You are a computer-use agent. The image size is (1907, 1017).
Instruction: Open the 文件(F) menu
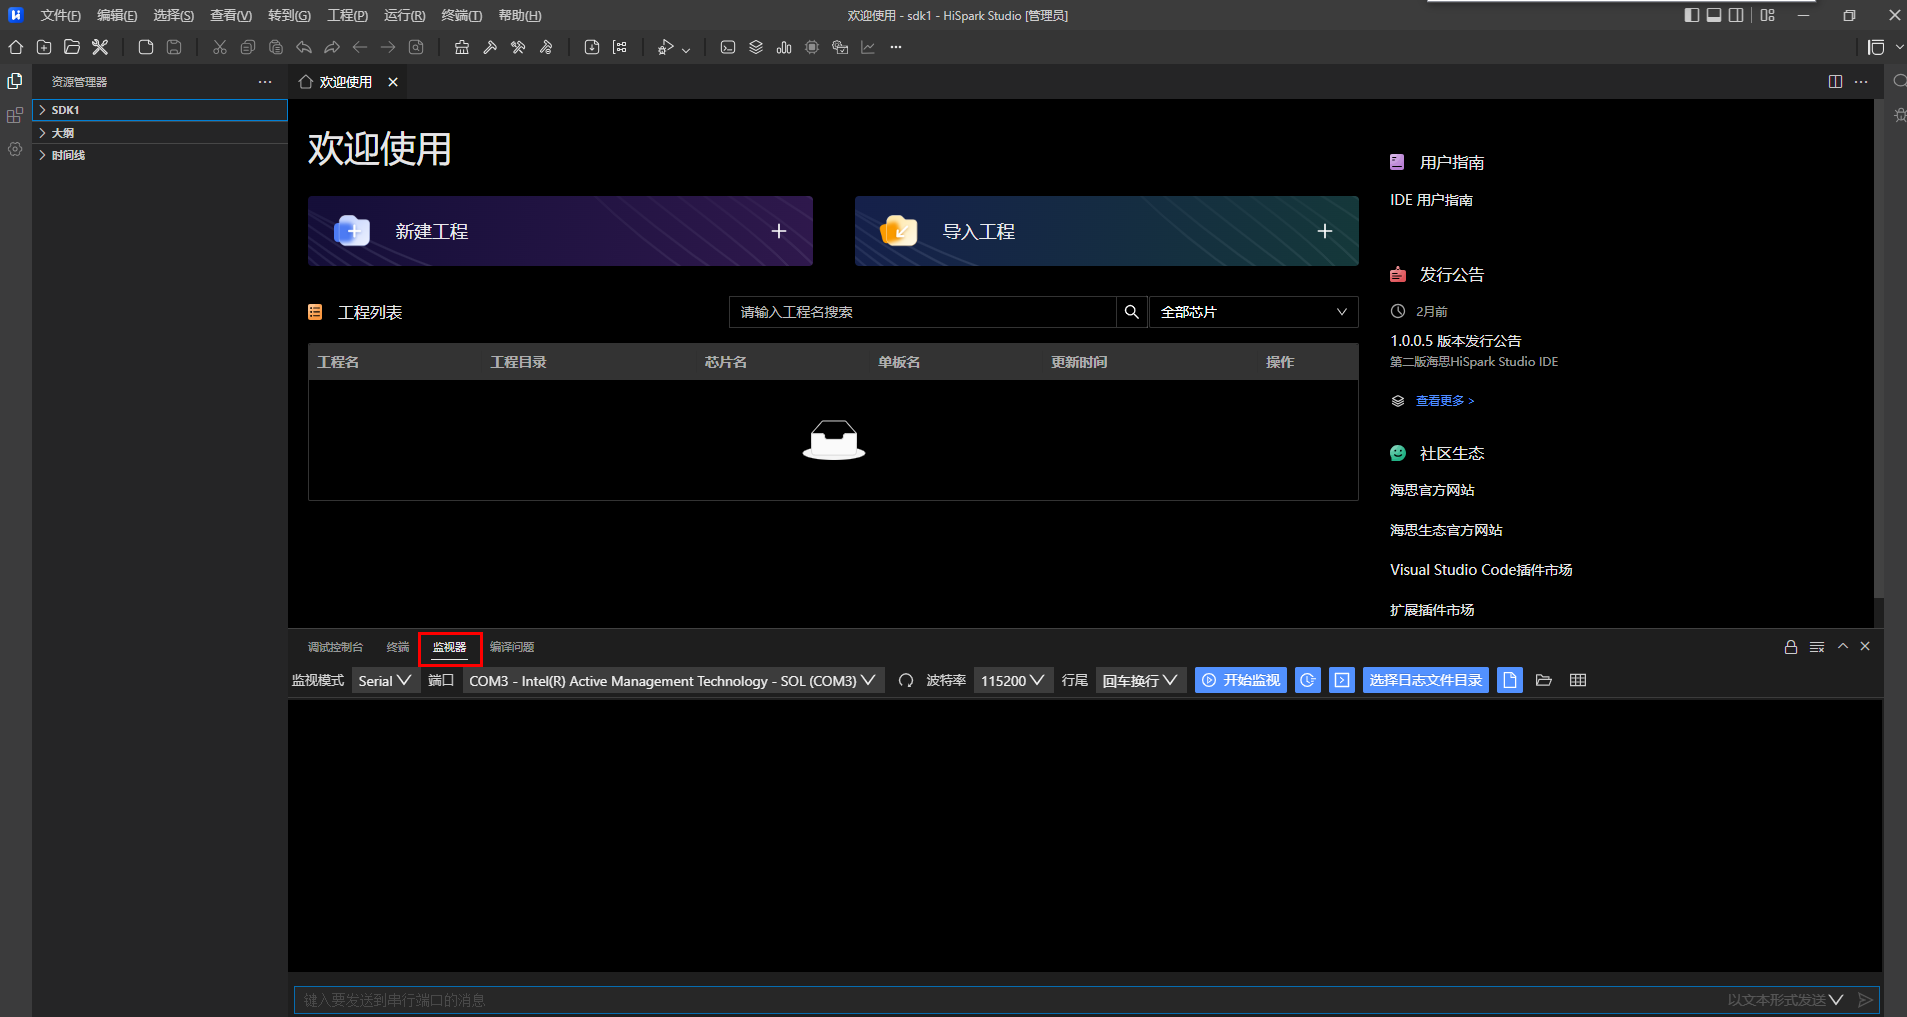(60, 15)
